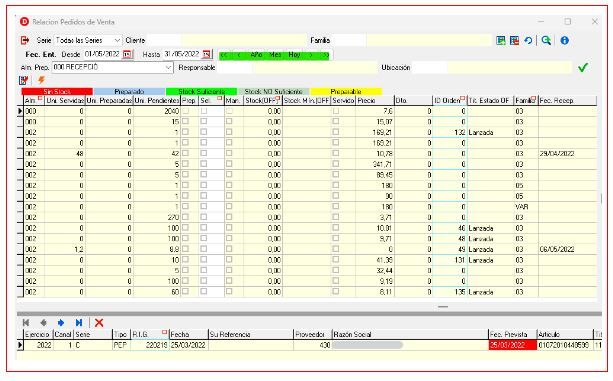This screenshot has width=613, height=381.
Task: Click filter marker on Stock(OFF) column header
Action: pos(278,98)
